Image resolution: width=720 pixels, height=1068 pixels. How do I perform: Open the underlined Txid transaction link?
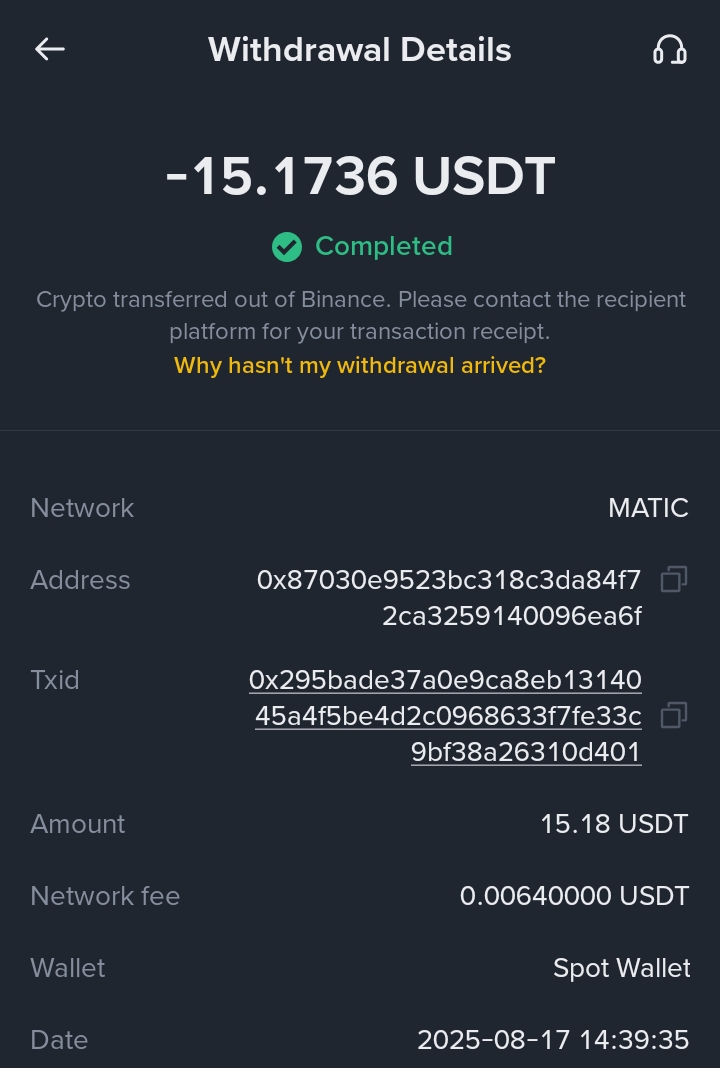(446, 716)
